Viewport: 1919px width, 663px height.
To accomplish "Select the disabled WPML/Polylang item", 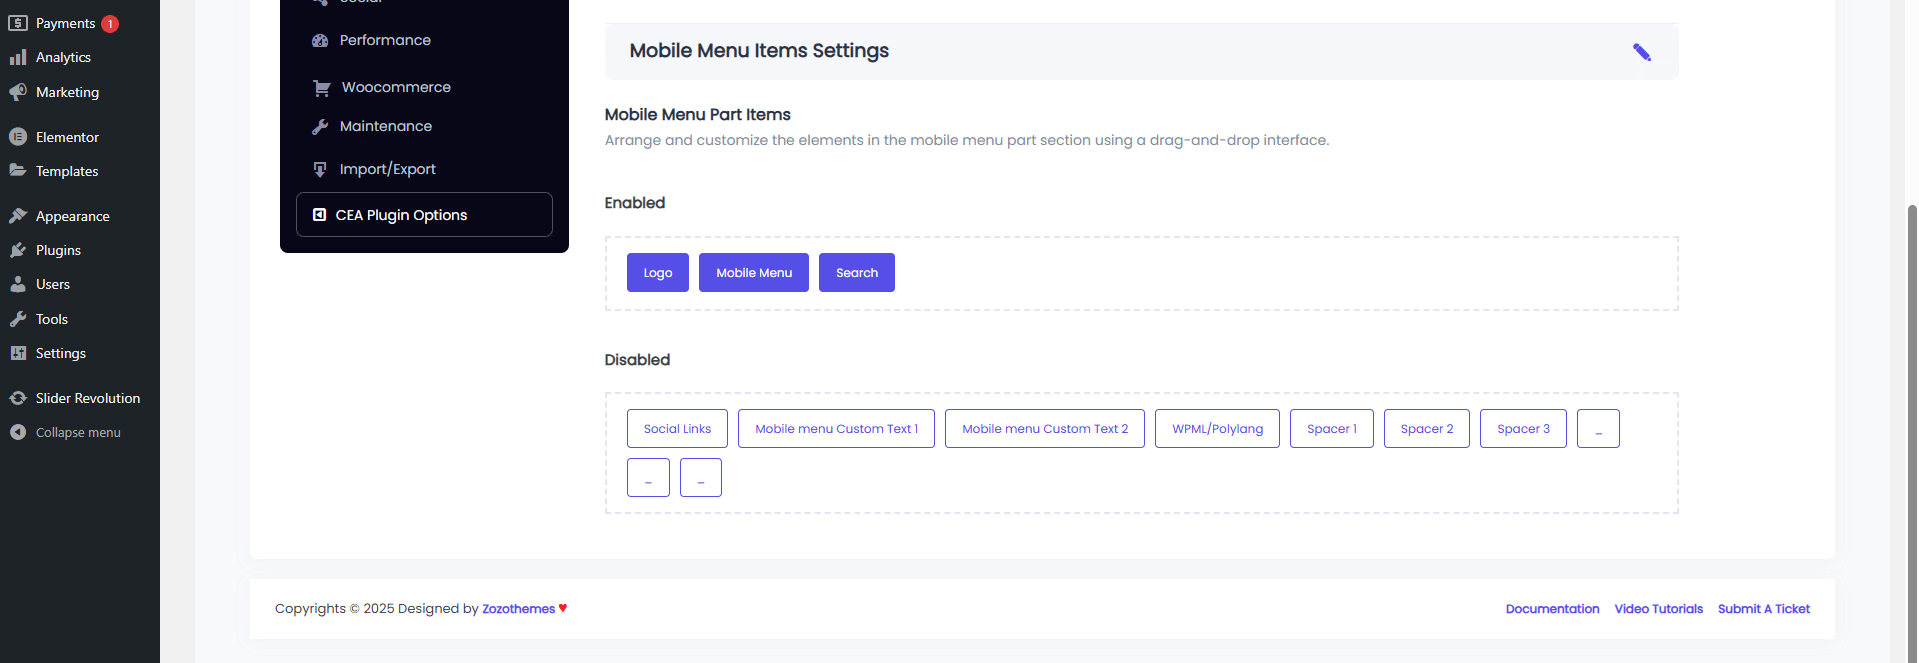I will (1217, 429).
